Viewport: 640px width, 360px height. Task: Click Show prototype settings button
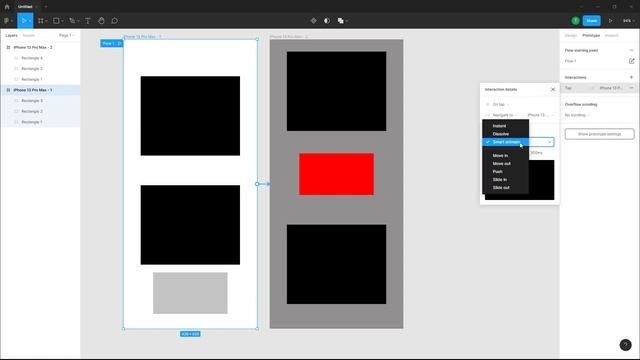coord(600,134)
